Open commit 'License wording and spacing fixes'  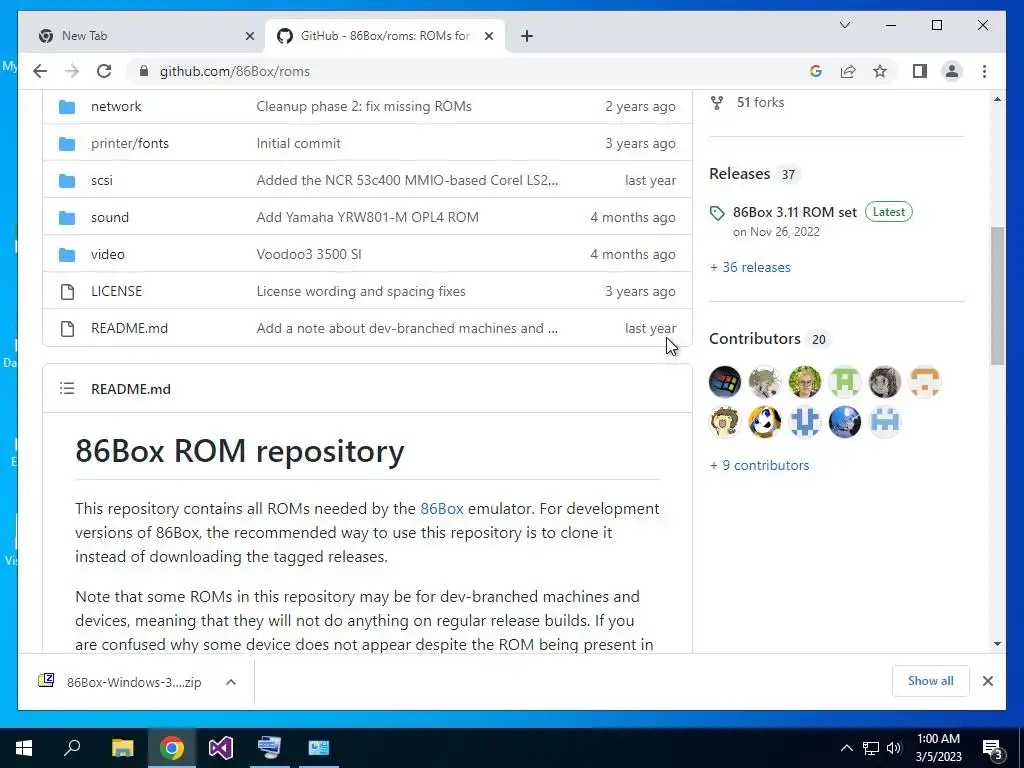coord(361,291)
